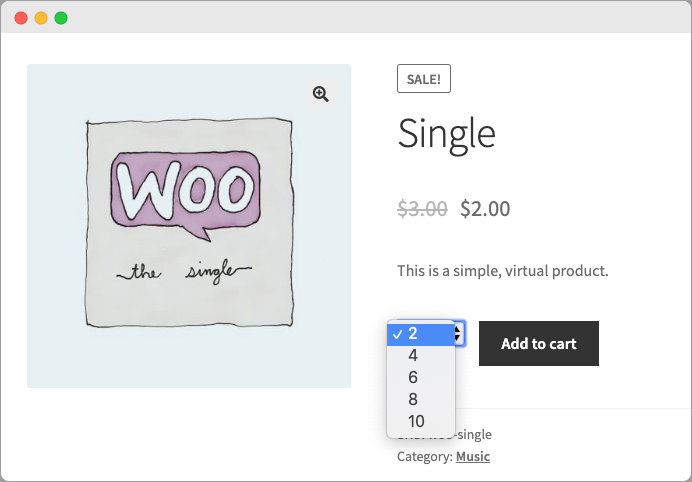Click the quantity select up-down arrows
692x482 pixels.
[x=459, y=334]
